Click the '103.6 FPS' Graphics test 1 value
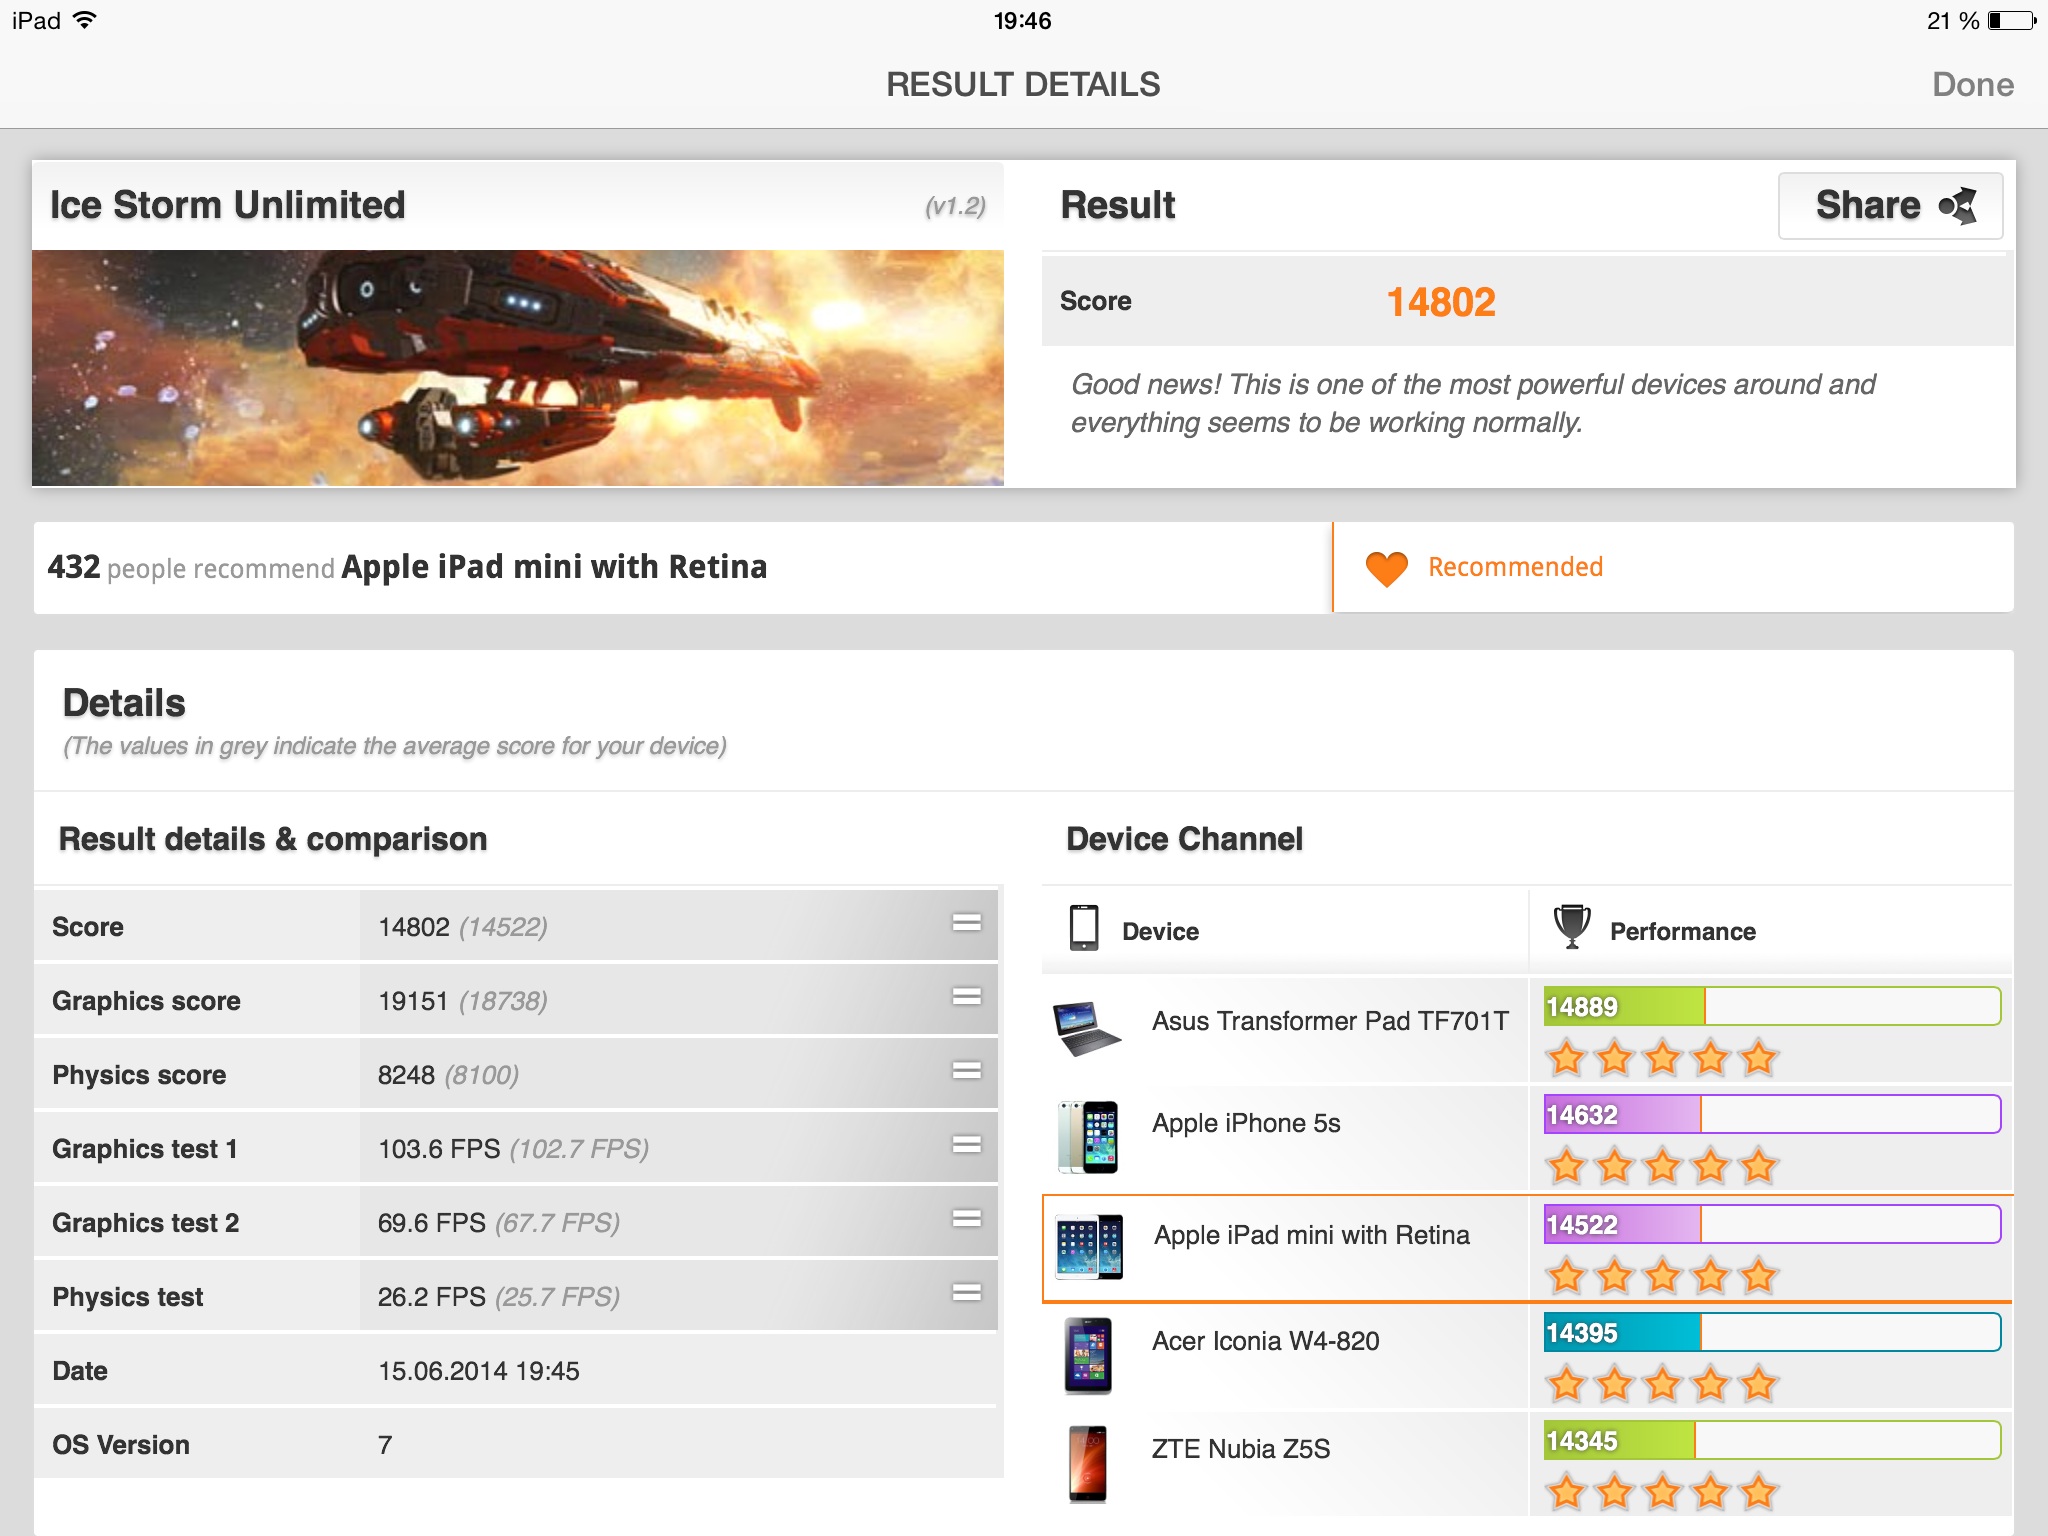This screenshot has height=1536, width=2048. click(439, 1149)
